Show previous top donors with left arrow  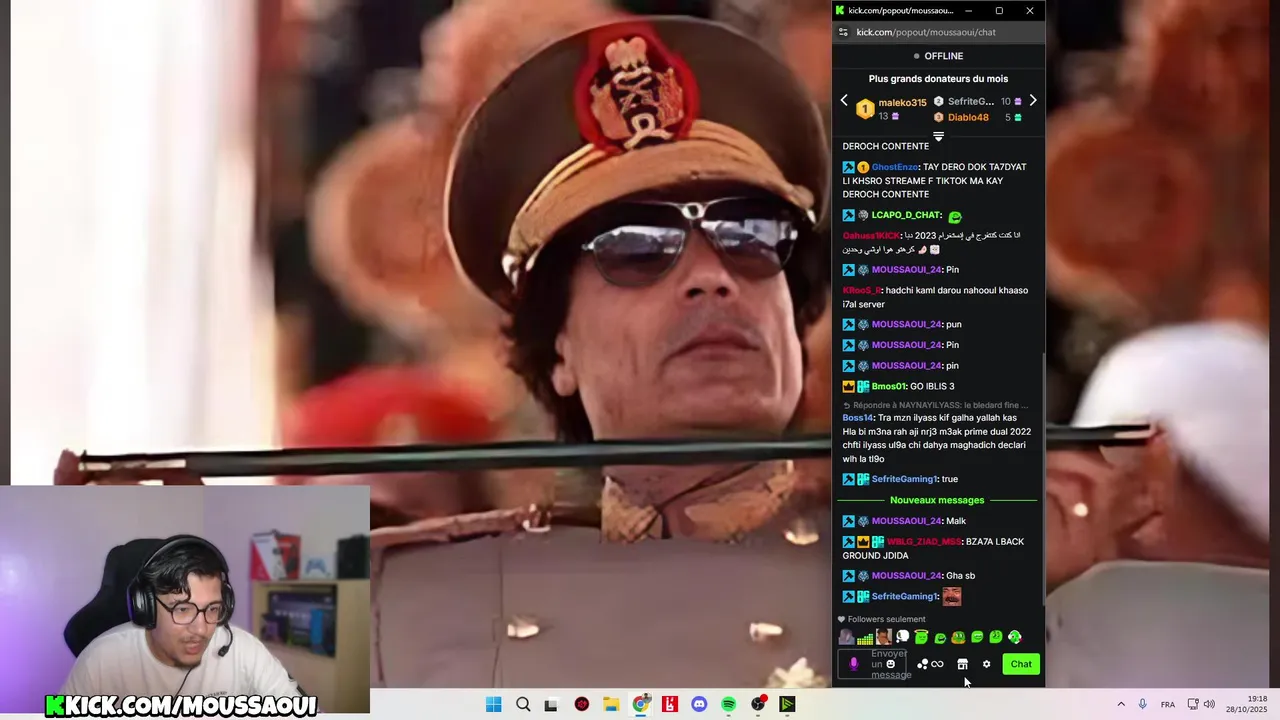[844, 100]
